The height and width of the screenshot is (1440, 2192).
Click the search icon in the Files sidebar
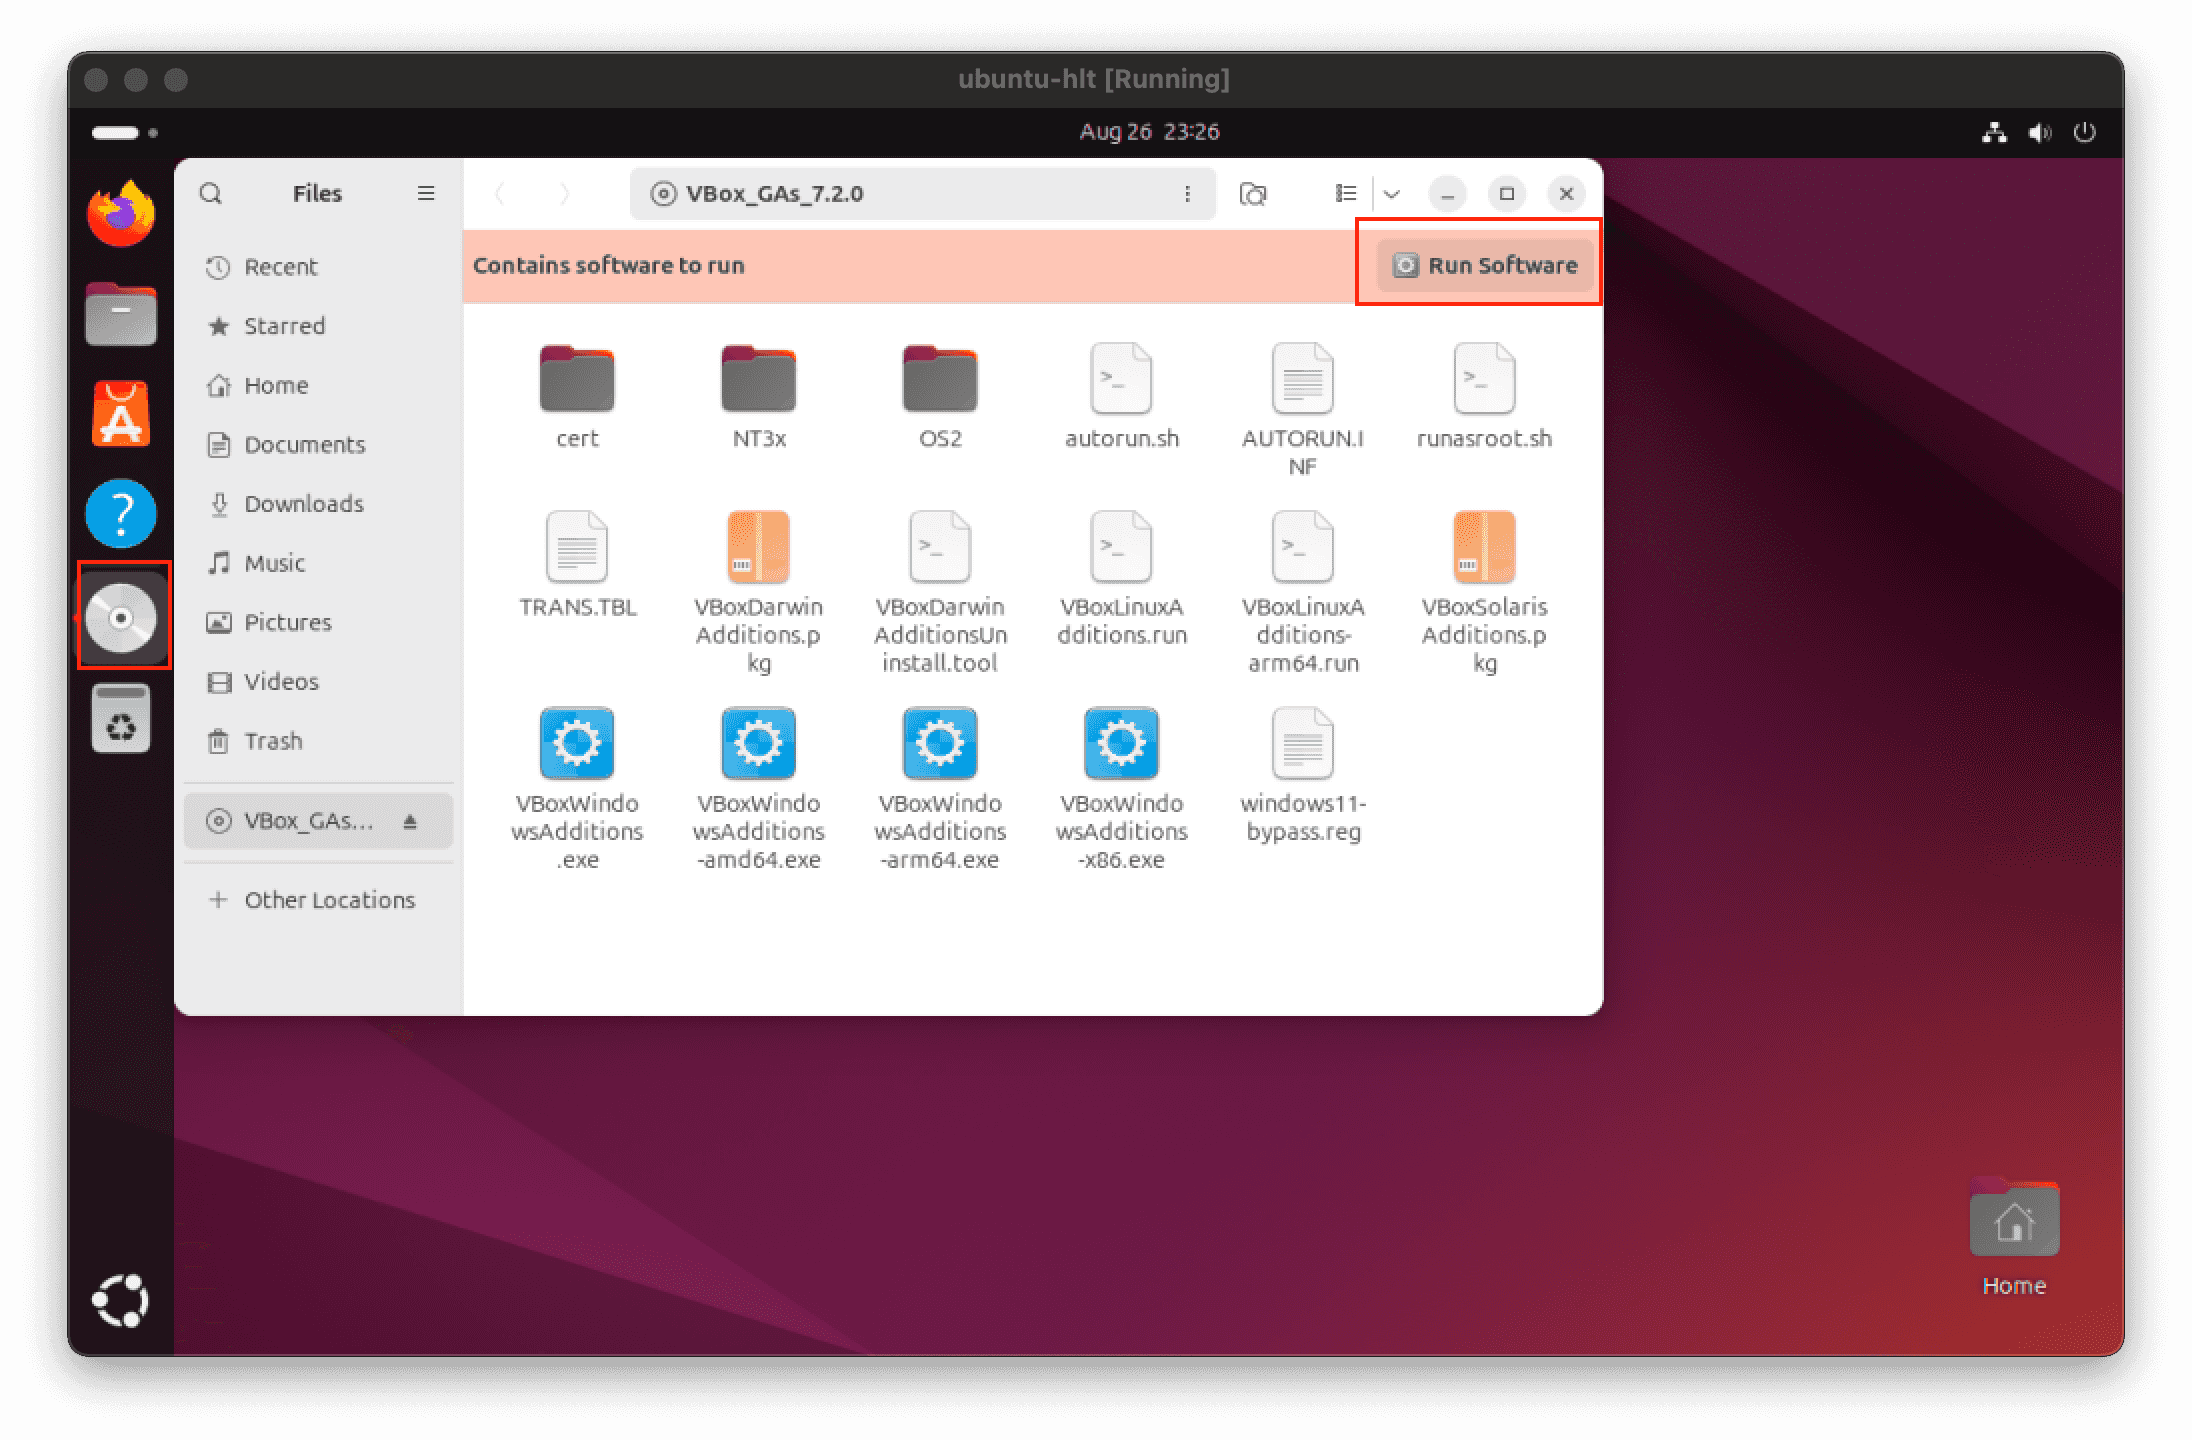211,193
